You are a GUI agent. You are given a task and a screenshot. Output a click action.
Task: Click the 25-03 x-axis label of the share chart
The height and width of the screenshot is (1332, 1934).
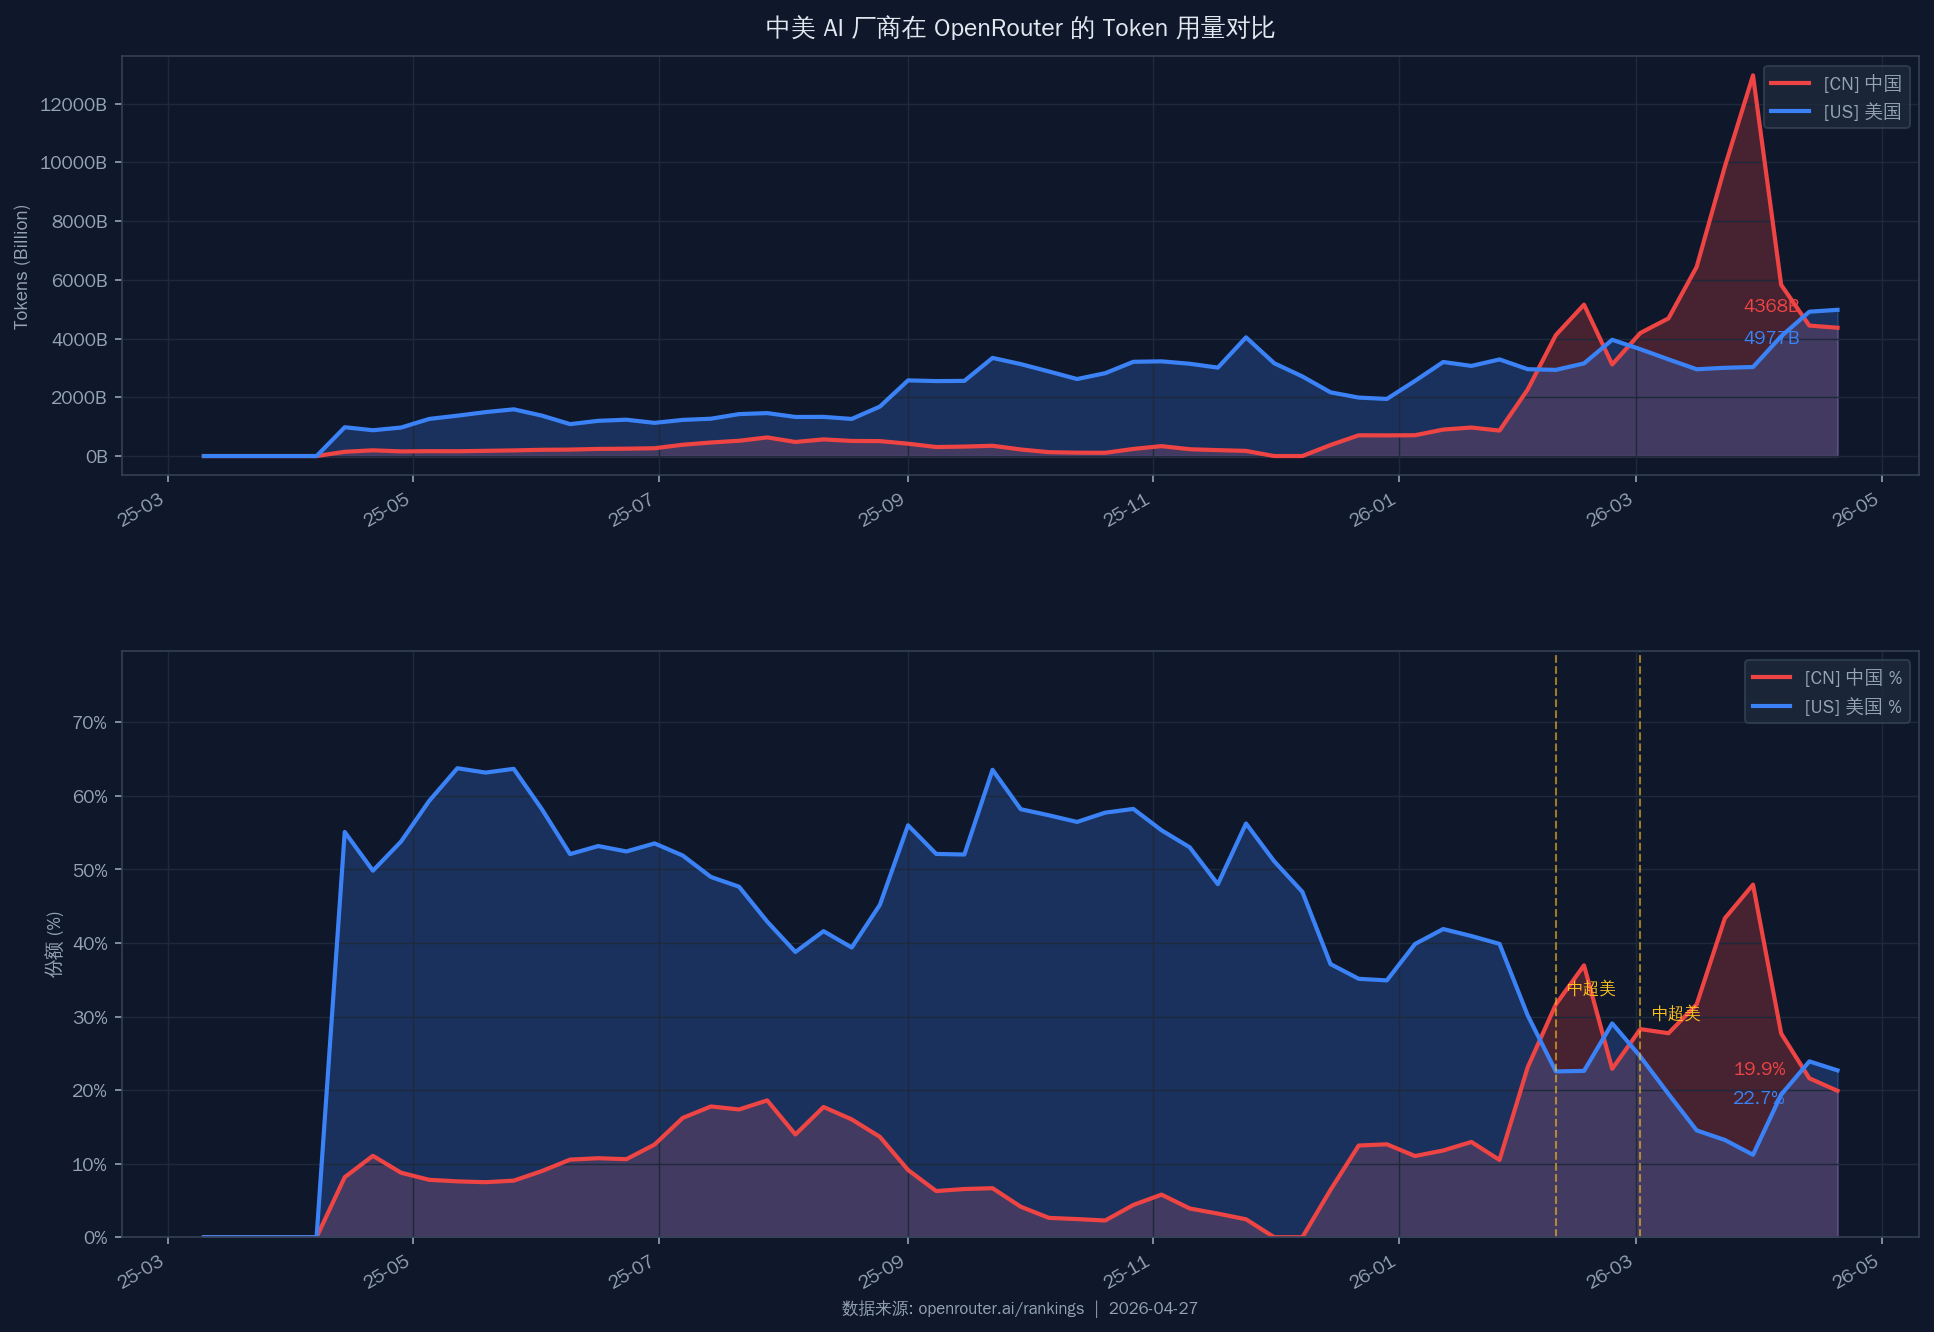click(x=141, y=1272)
